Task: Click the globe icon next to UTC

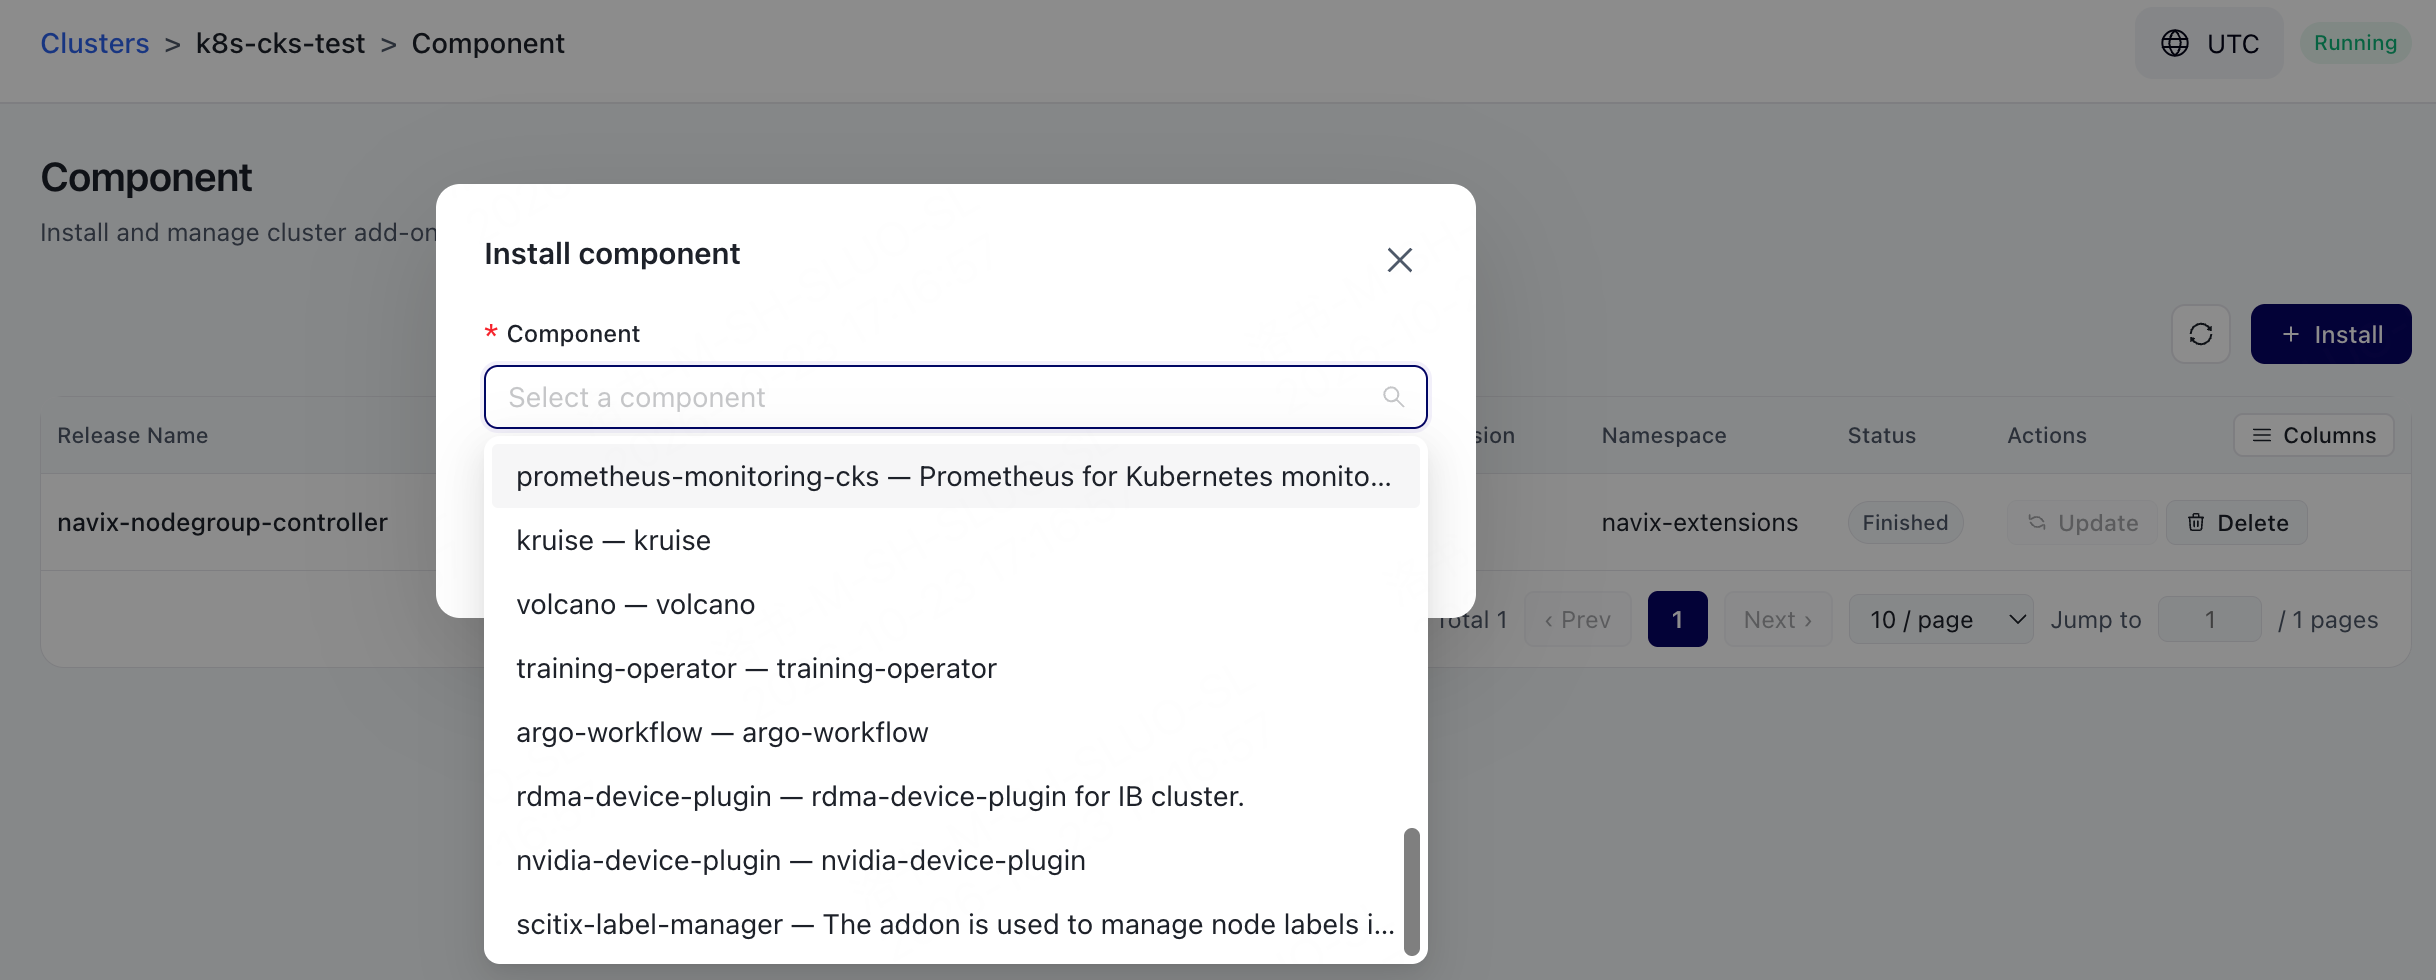Action: coord(2175,43)
